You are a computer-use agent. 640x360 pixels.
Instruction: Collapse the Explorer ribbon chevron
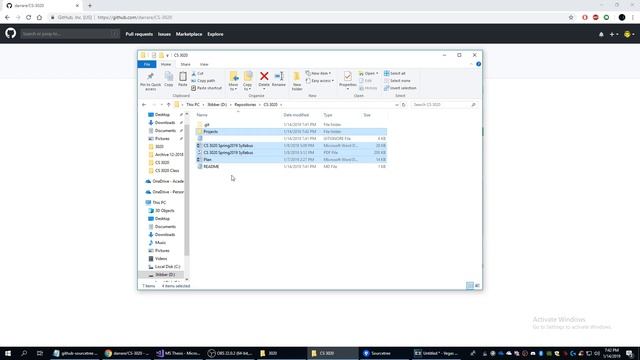pyautogui.click(x=471, y=64)
